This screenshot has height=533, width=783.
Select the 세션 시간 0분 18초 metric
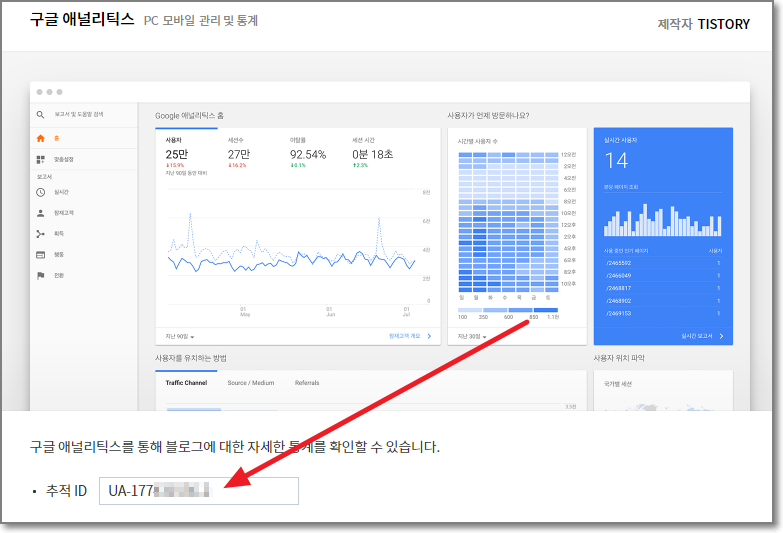click(x=373, y=152)
